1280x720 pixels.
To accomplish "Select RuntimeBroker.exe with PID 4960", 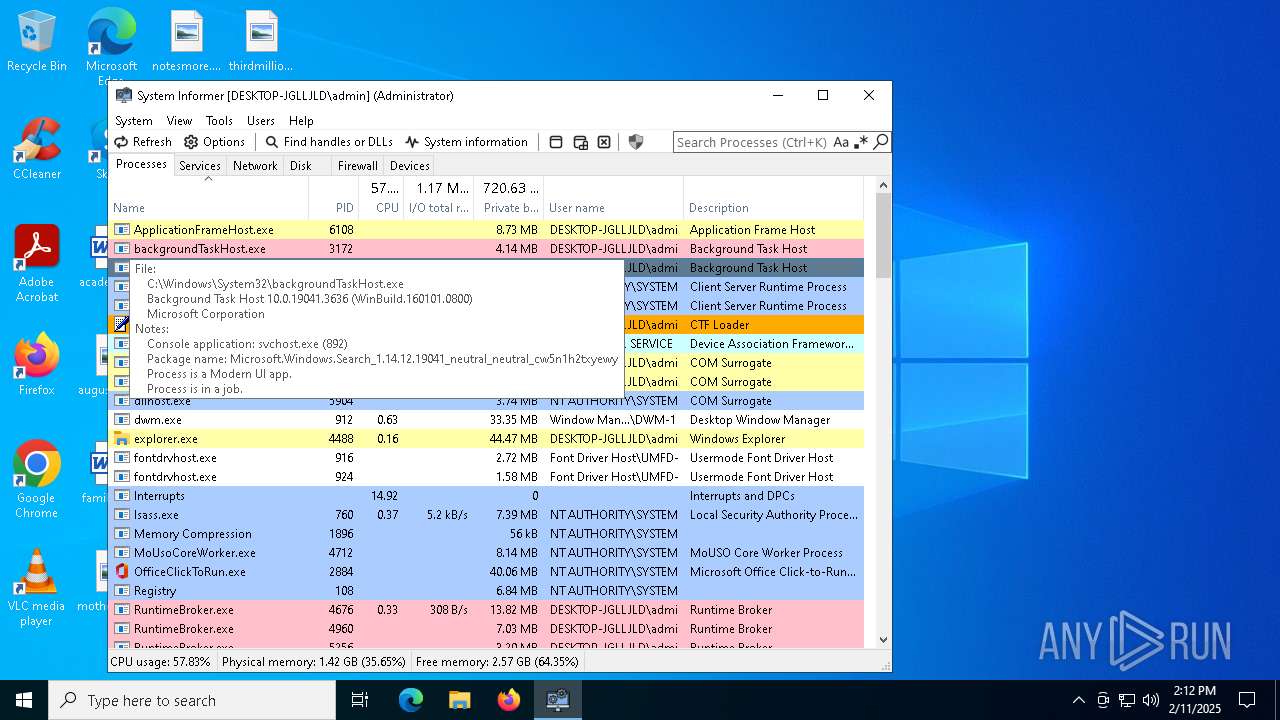I will point(487,629).
